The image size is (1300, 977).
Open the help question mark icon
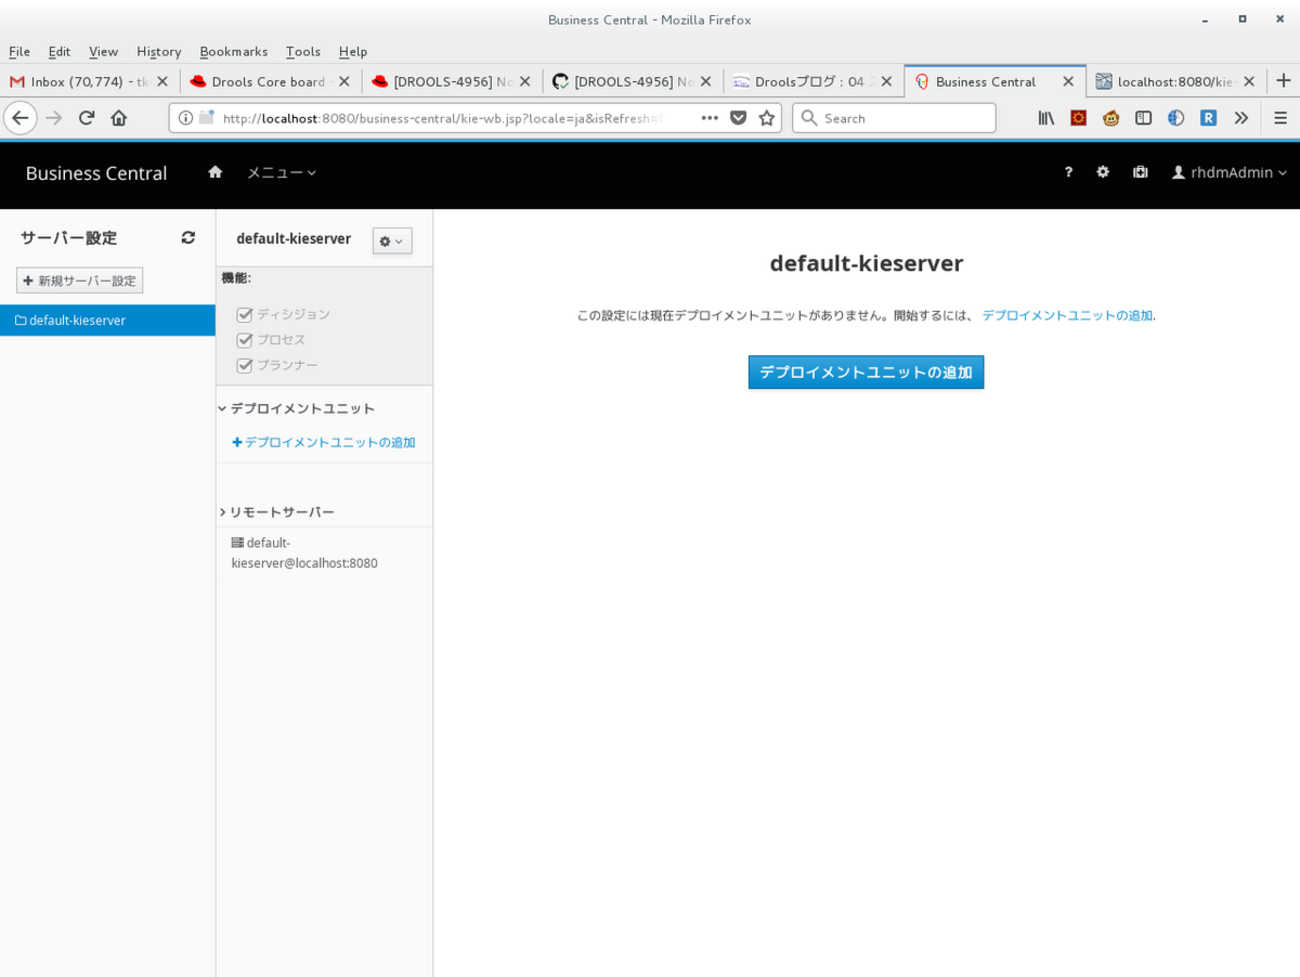click(x=1068, y=172)
